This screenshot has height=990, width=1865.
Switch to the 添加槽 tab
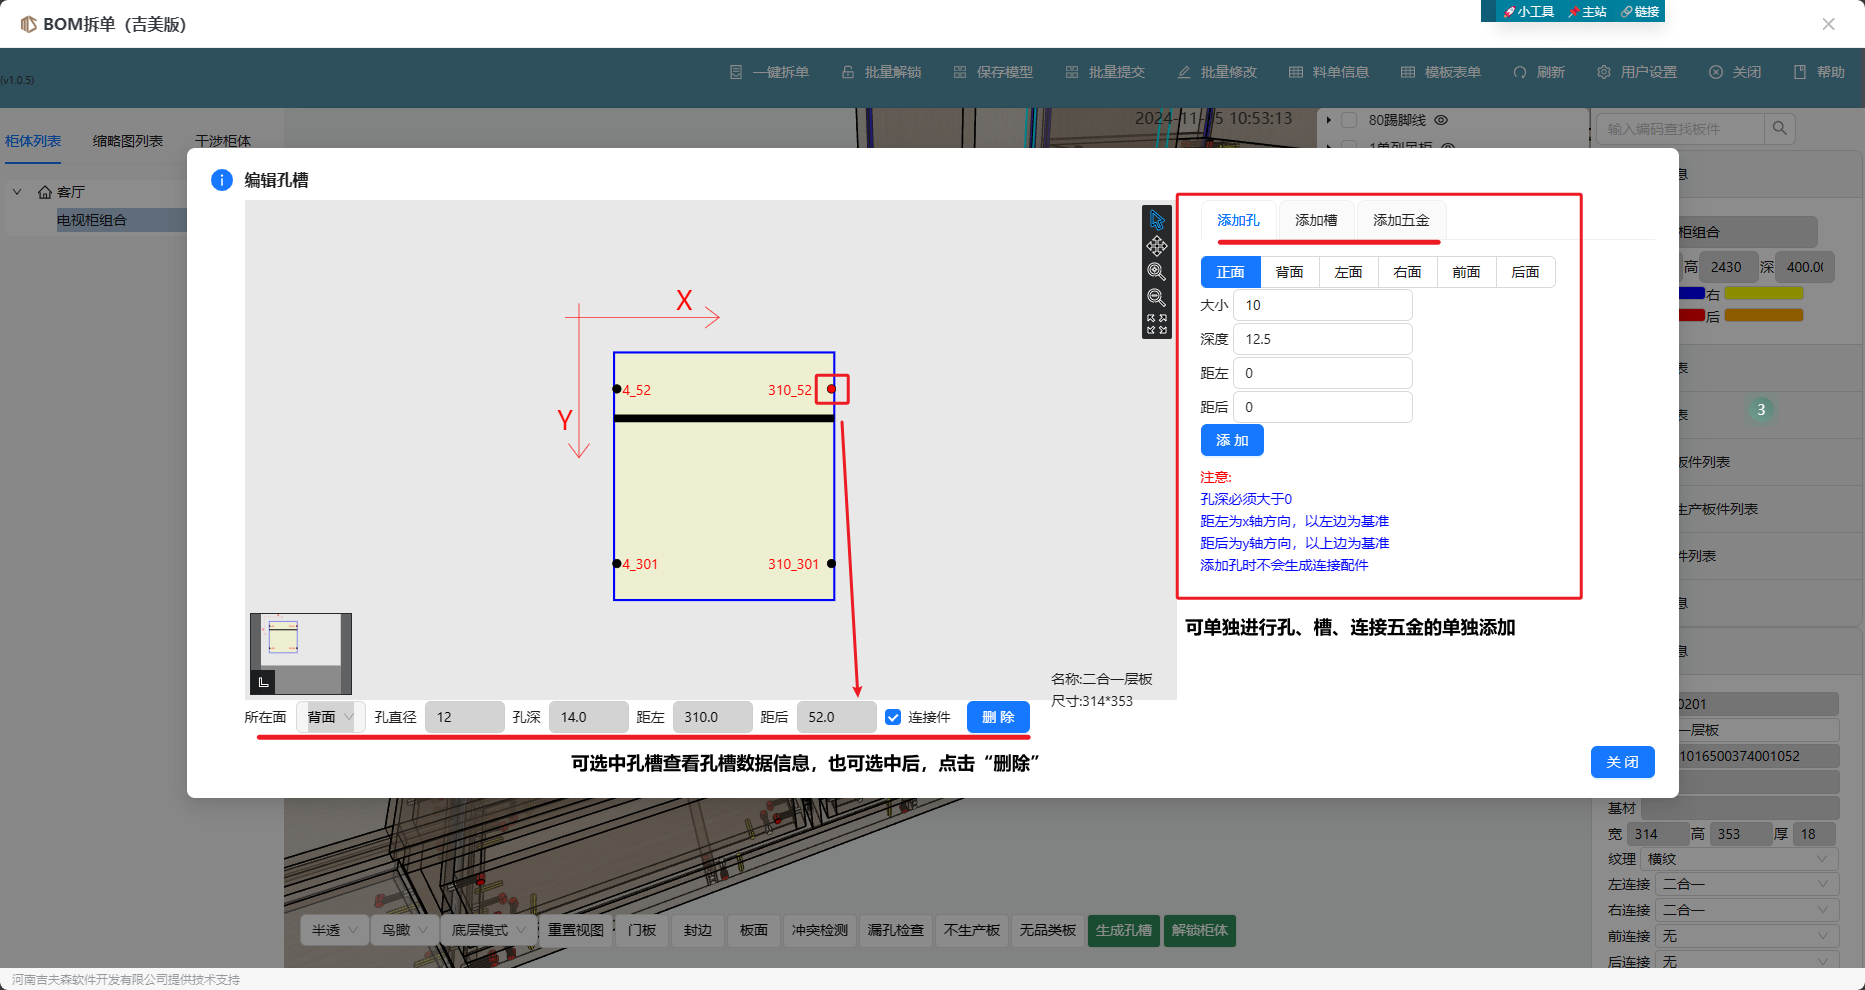[1315, 220]
